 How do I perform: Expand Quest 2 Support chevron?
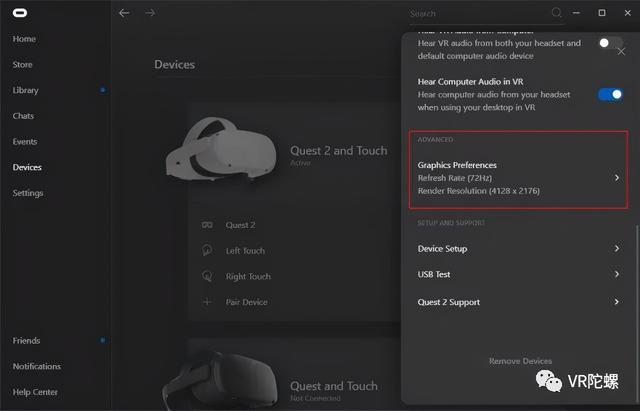tap(617, 302)
